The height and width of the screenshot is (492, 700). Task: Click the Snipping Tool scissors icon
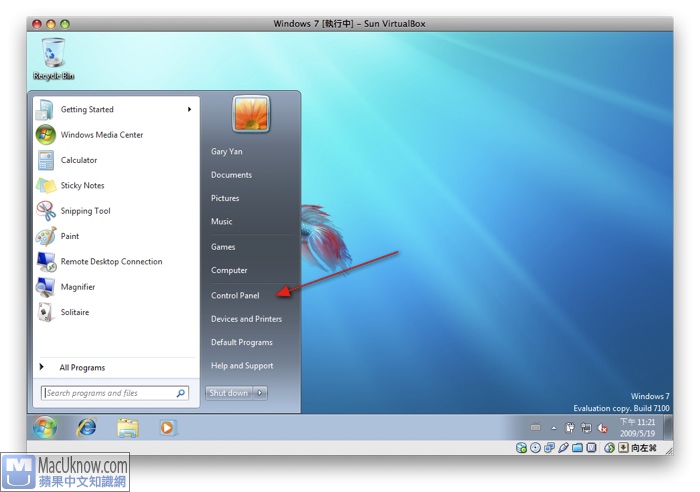[x=46, y=211]
